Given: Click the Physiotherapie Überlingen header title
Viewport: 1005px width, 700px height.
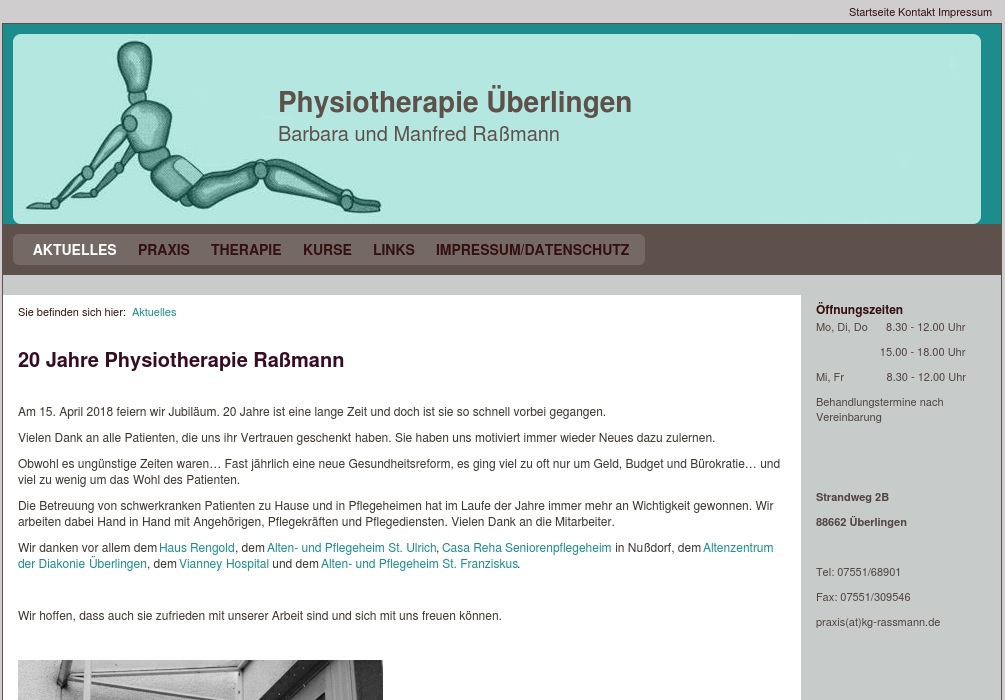Looking at the screenshot, I should click(455, 102).
